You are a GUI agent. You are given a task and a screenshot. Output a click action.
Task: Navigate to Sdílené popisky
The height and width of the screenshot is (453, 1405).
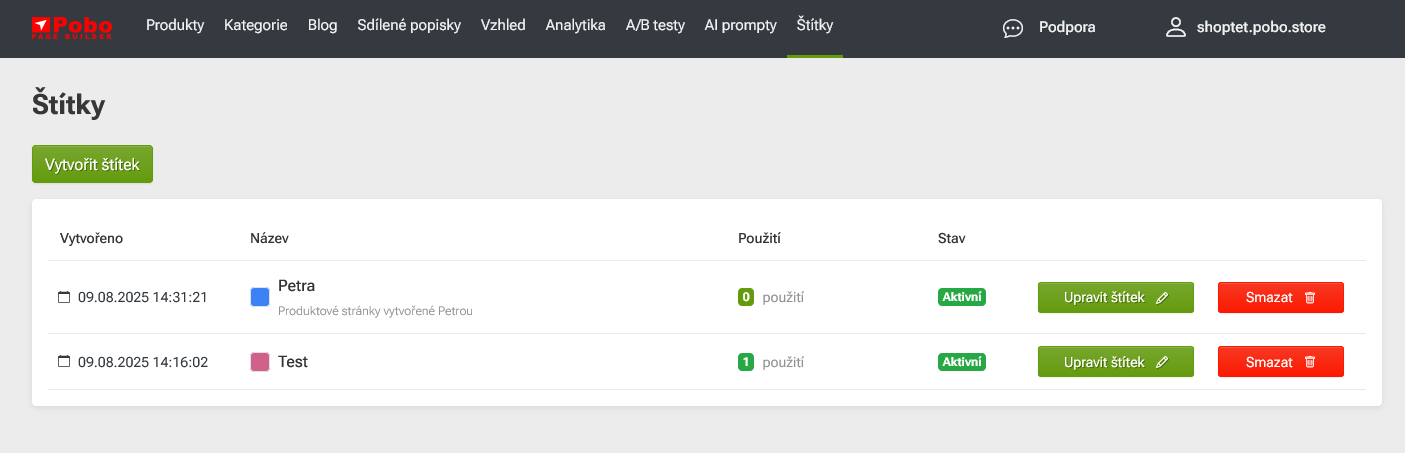(x=409, y=26)
